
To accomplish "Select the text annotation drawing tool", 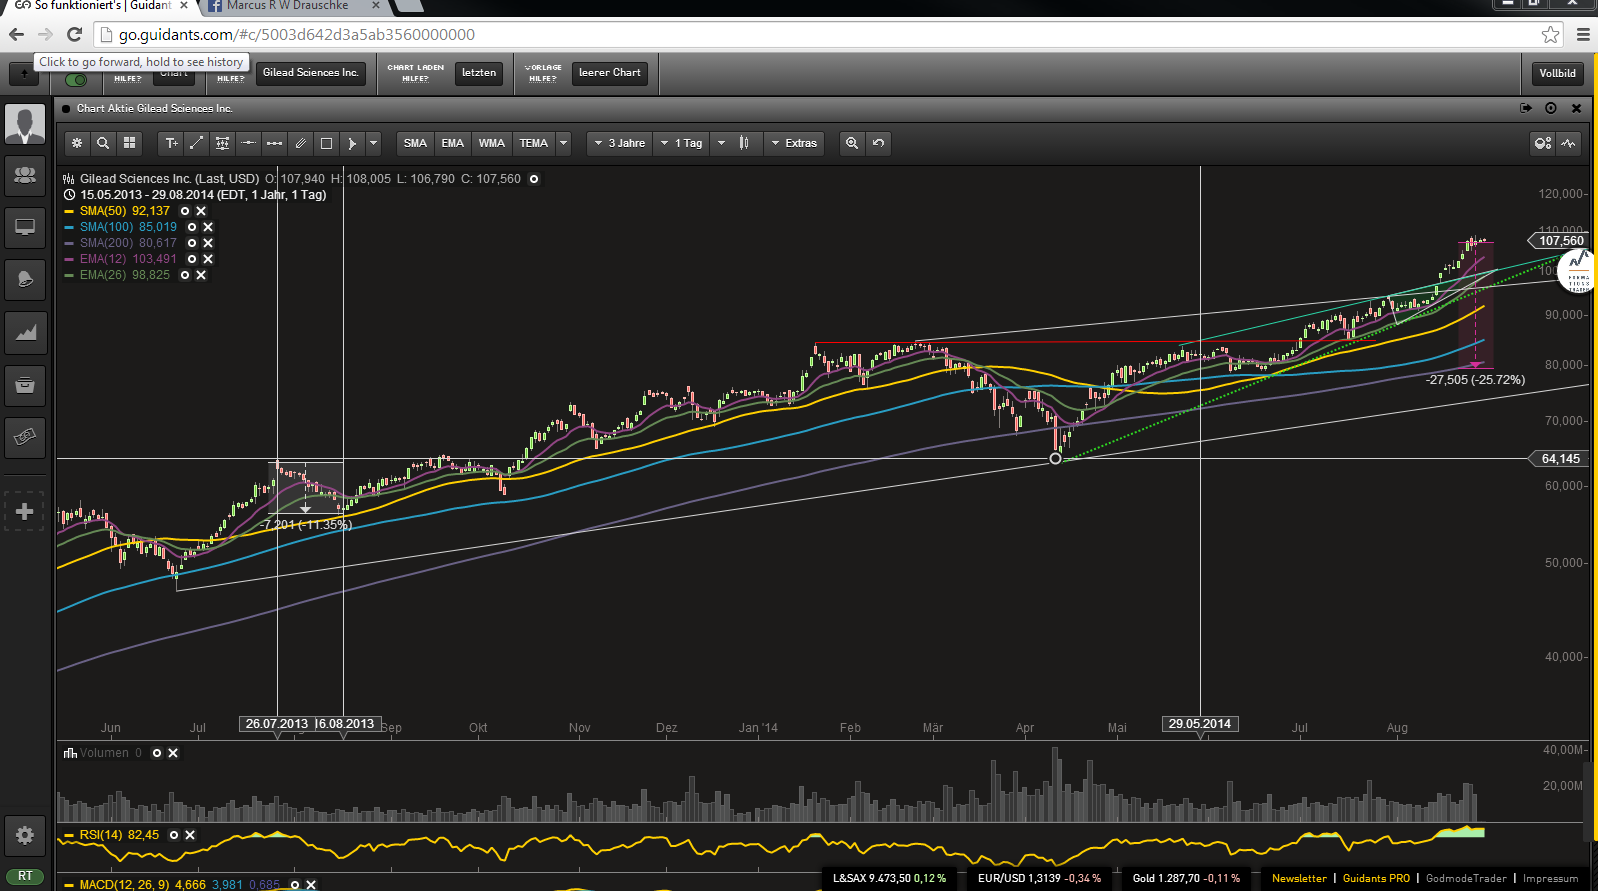I will pyautogui.click(x=171, y=143).
